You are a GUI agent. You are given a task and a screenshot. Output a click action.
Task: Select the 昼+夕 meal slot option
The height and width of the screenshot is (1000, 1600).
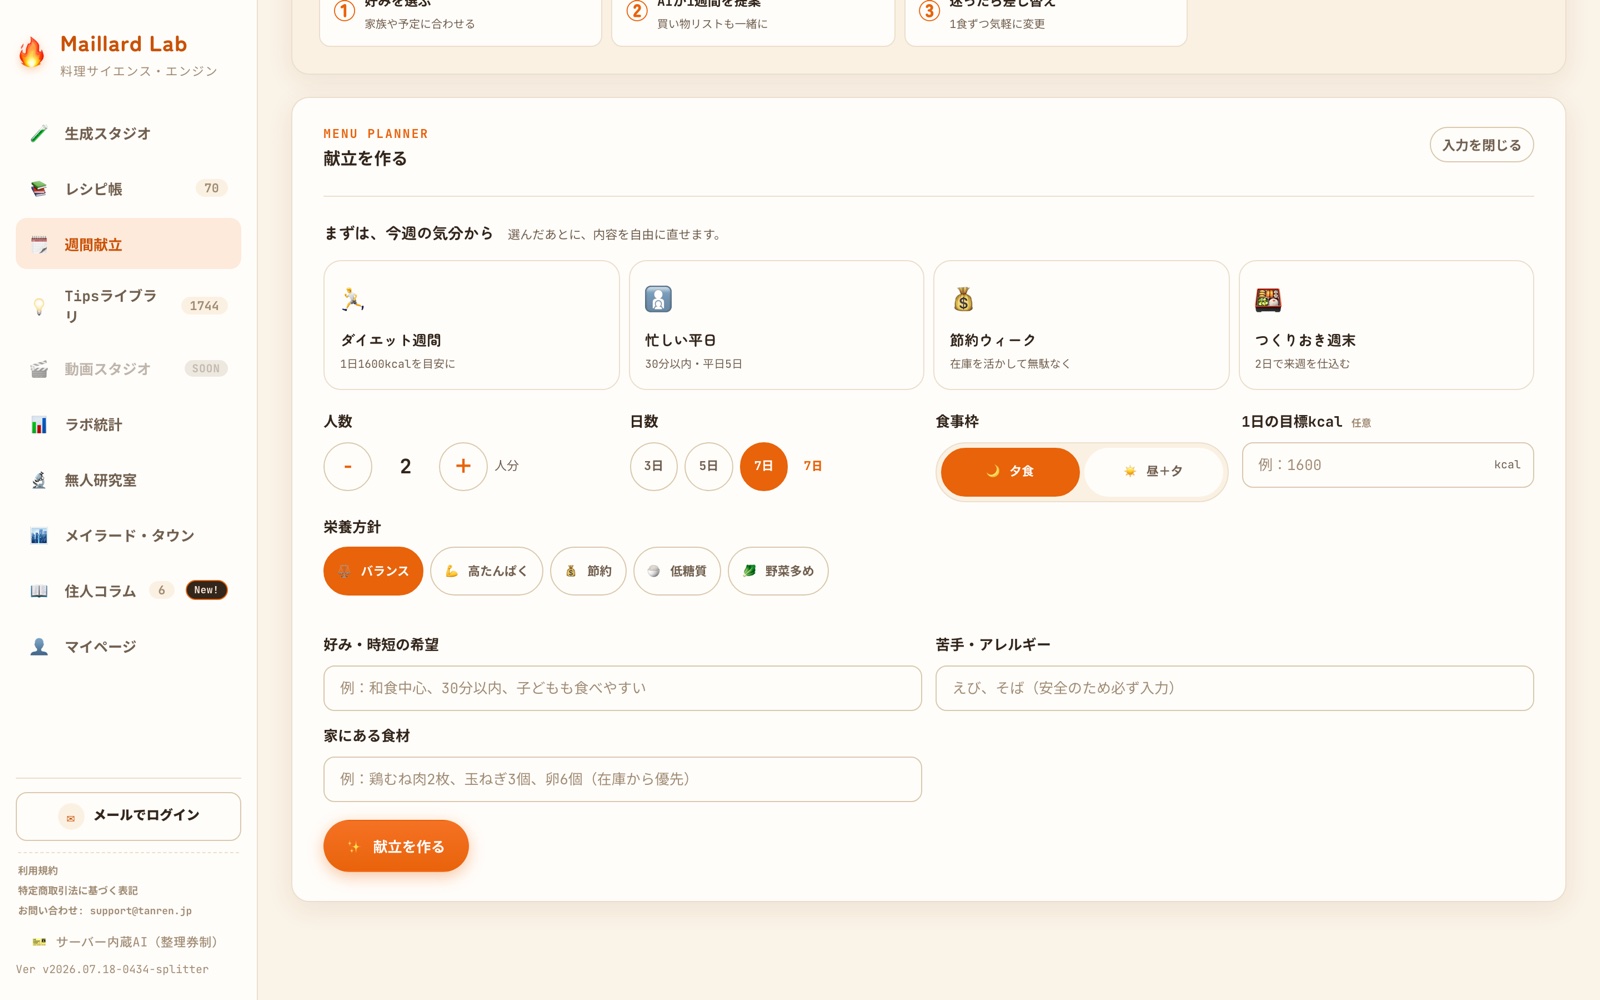(x=1153, y=471)
